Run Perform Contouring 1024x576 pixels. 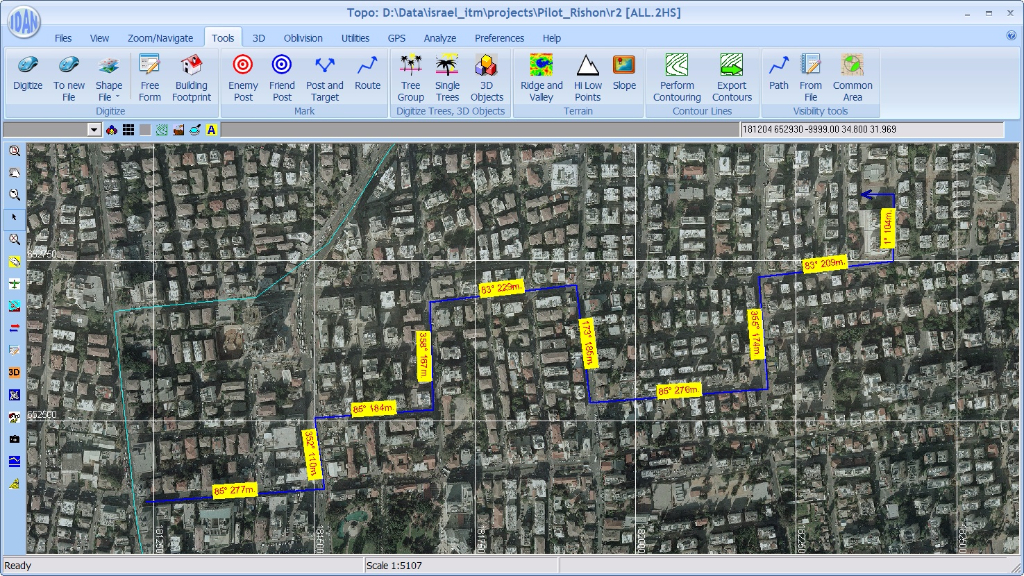(677, 77)
